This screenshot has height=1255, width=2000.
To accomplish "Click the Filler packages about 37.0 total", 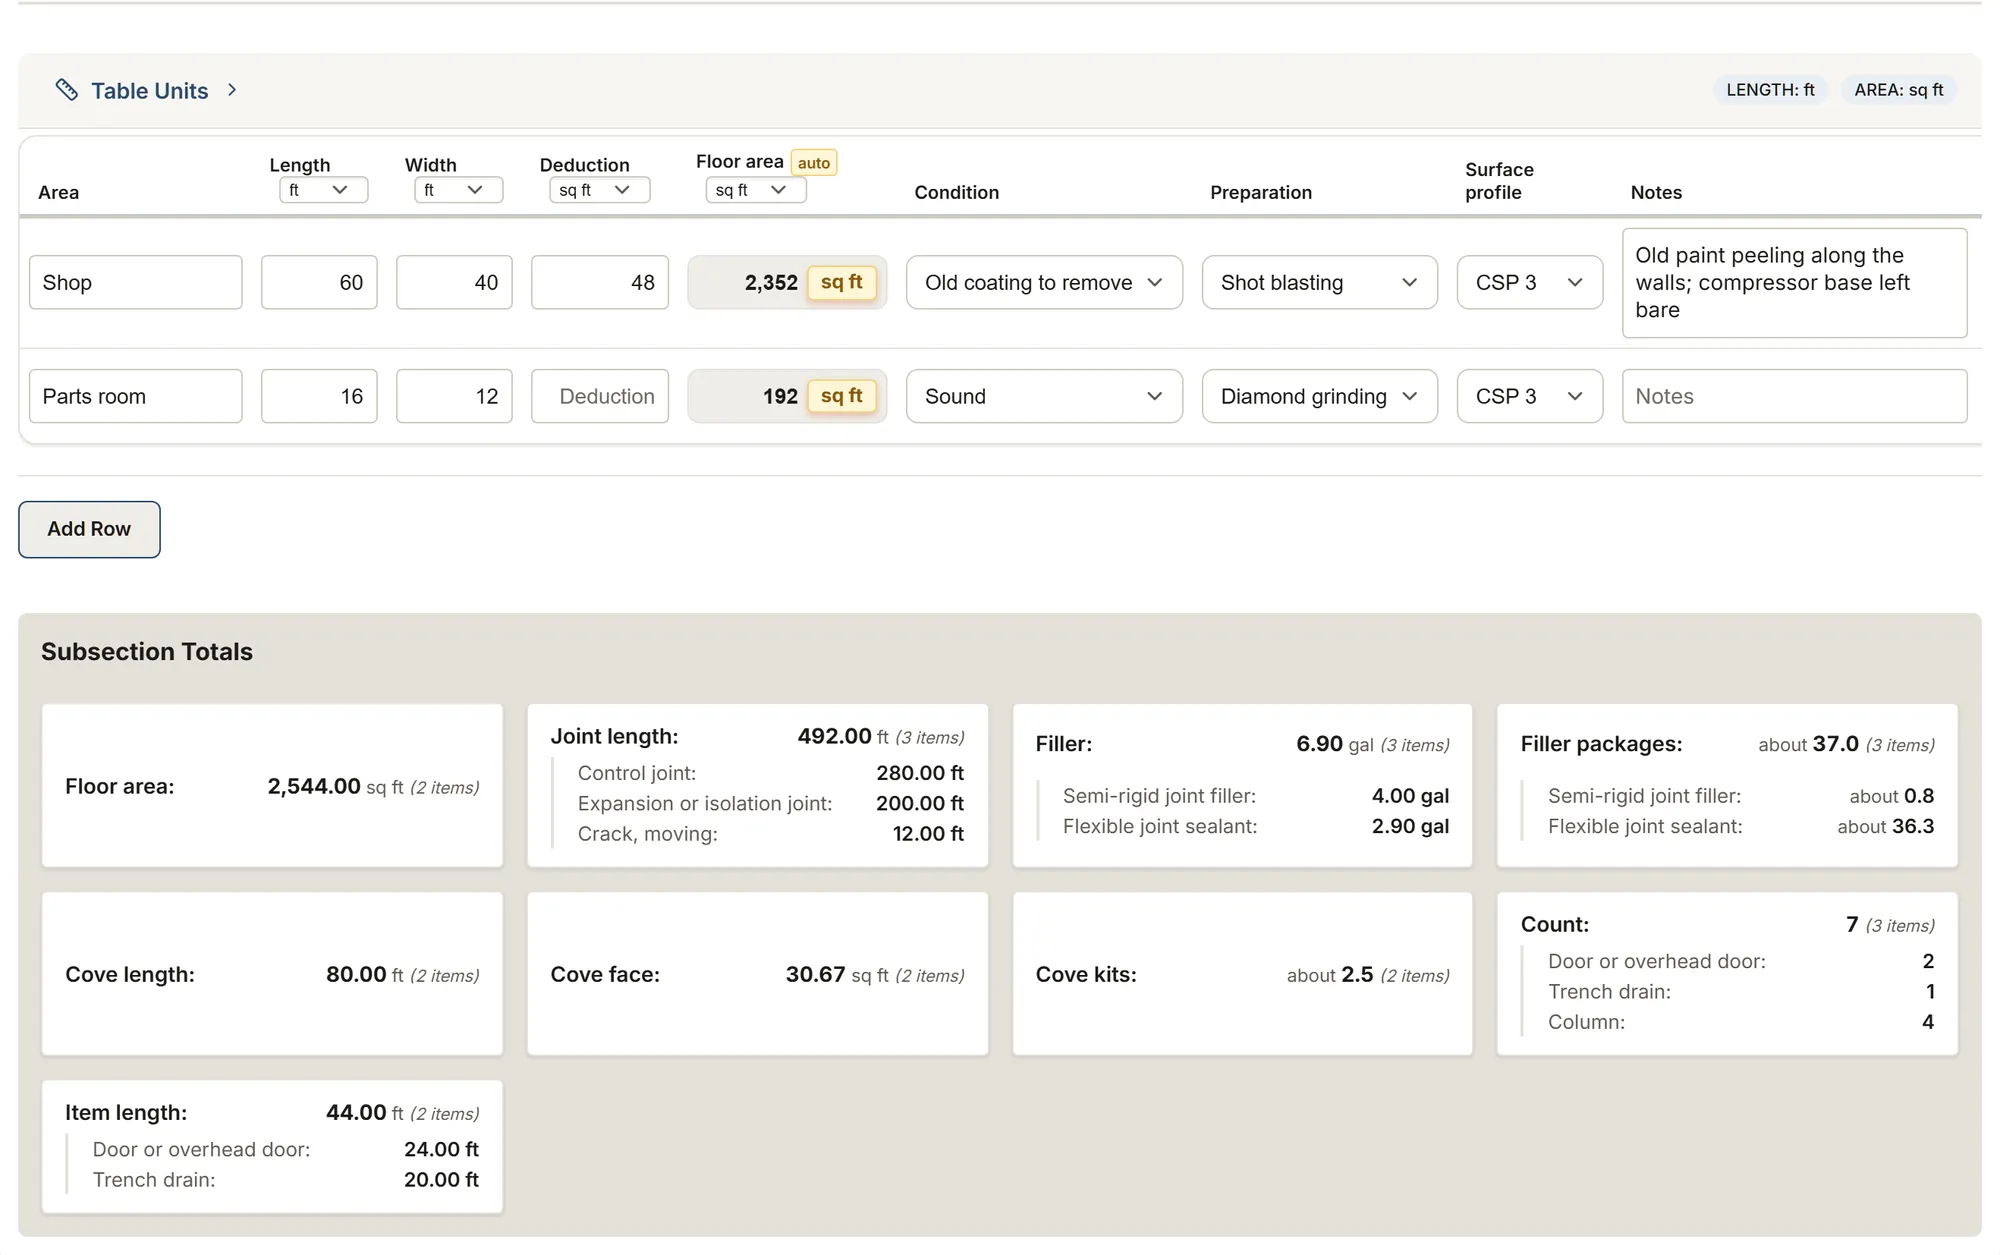I will (x=1808, y=744).
